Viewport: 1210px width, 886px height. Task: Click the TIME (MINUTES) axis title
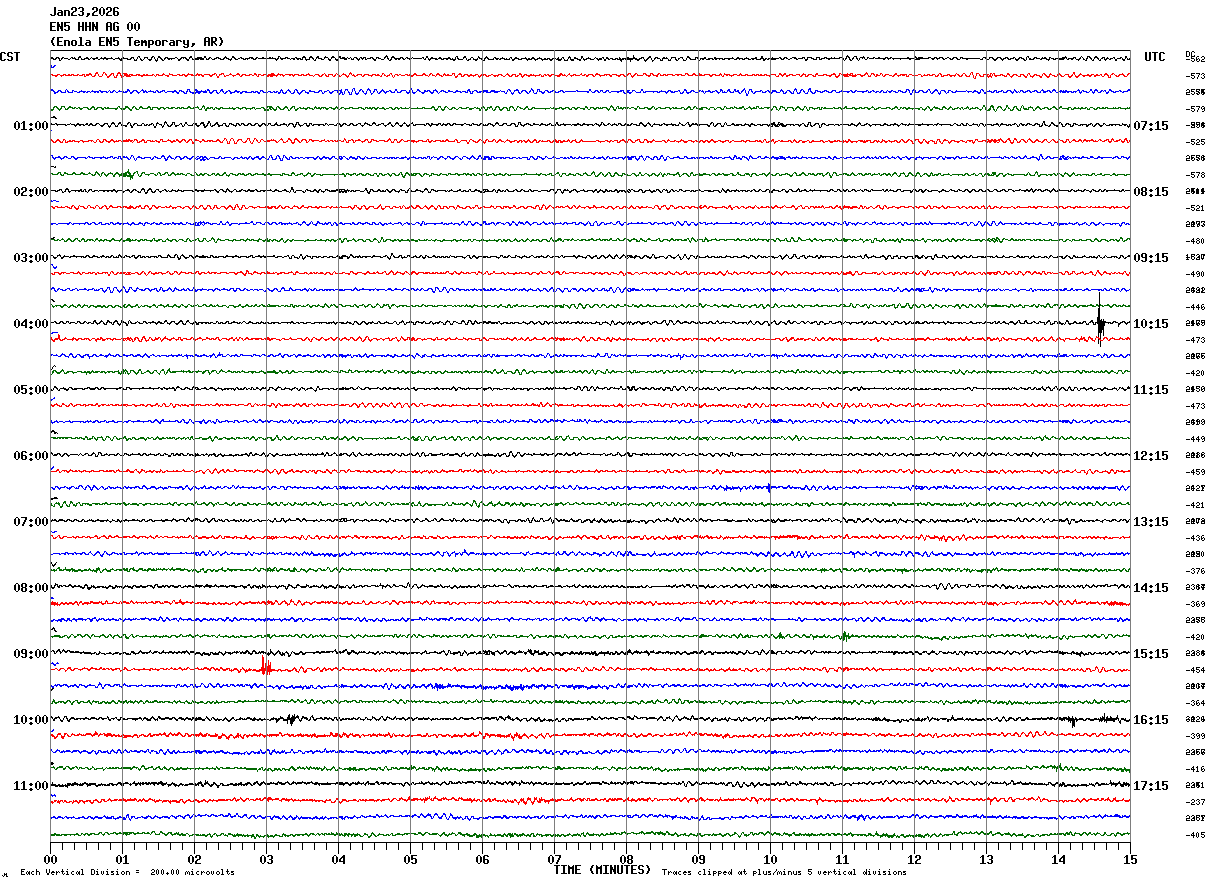602,870
